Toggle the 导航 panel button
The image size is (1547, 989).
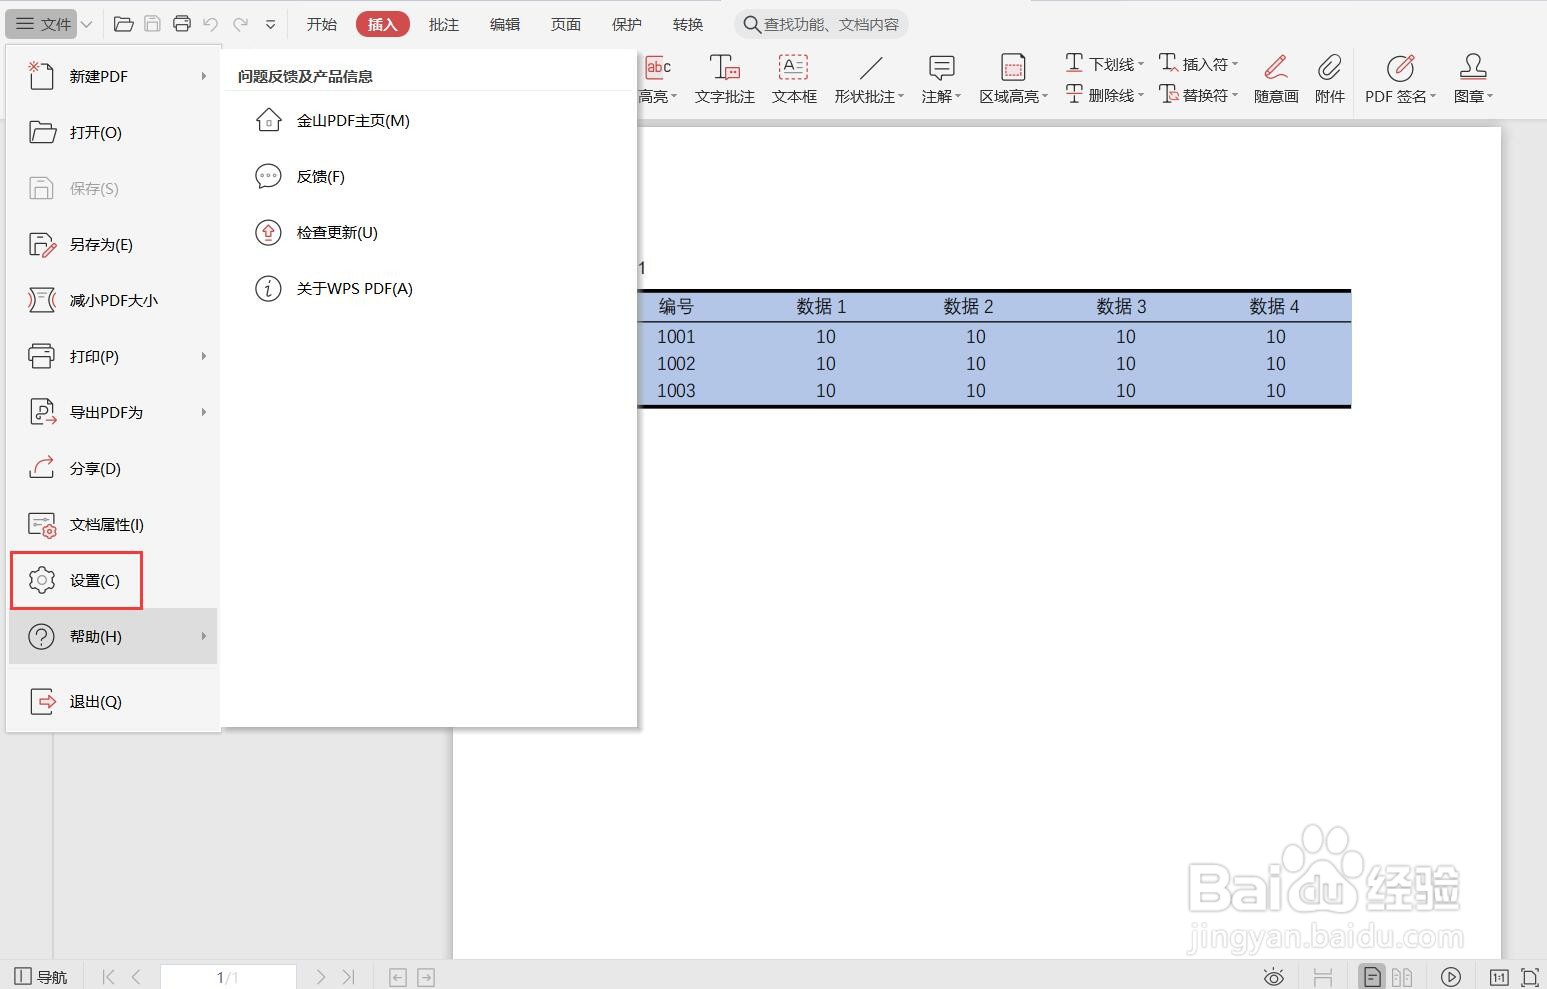pyautogui.click(x=41, y=977)
